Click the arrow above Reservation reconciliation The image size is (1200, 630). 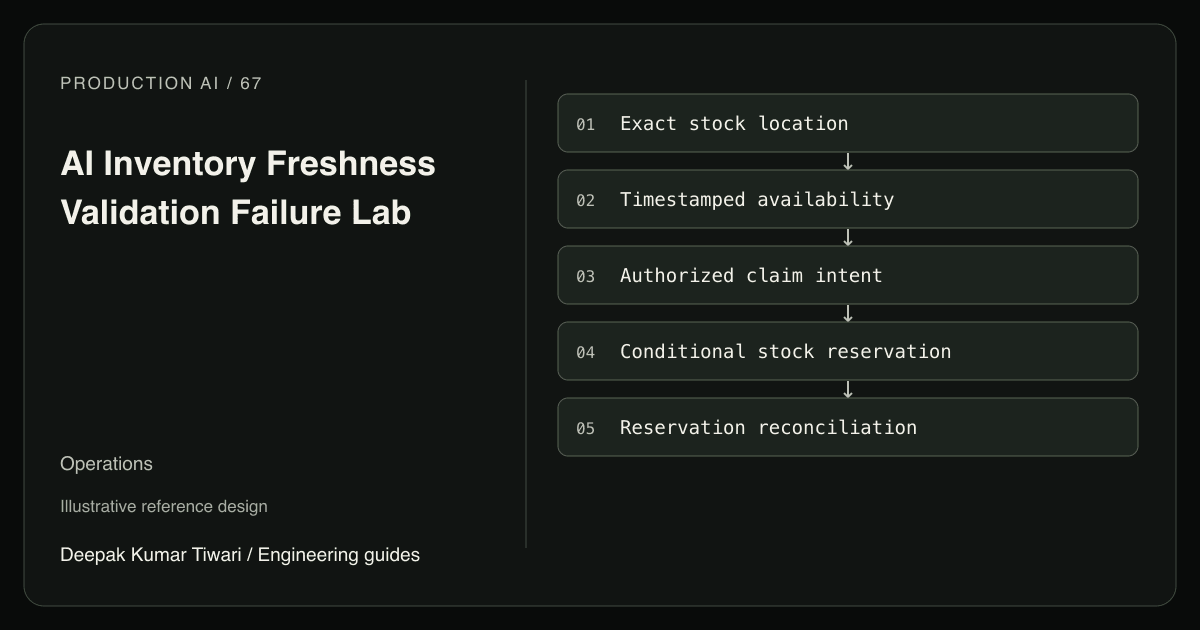(x=848, y=389)
